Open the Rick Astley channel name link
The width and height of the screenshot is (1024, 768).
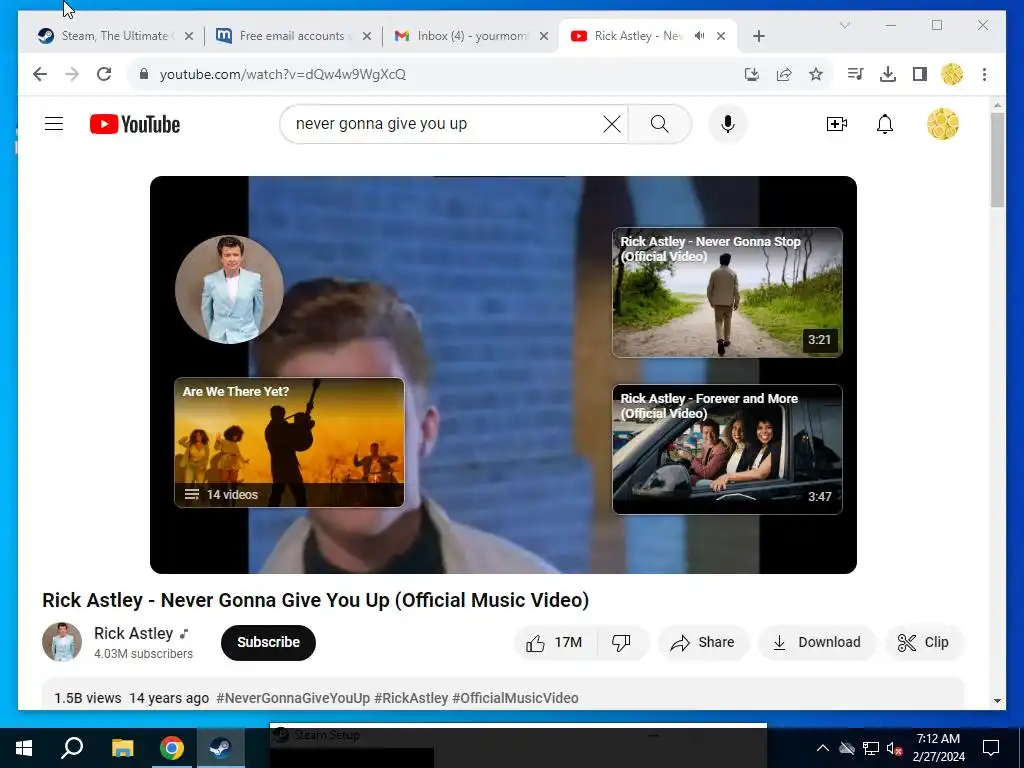point(133,633)
